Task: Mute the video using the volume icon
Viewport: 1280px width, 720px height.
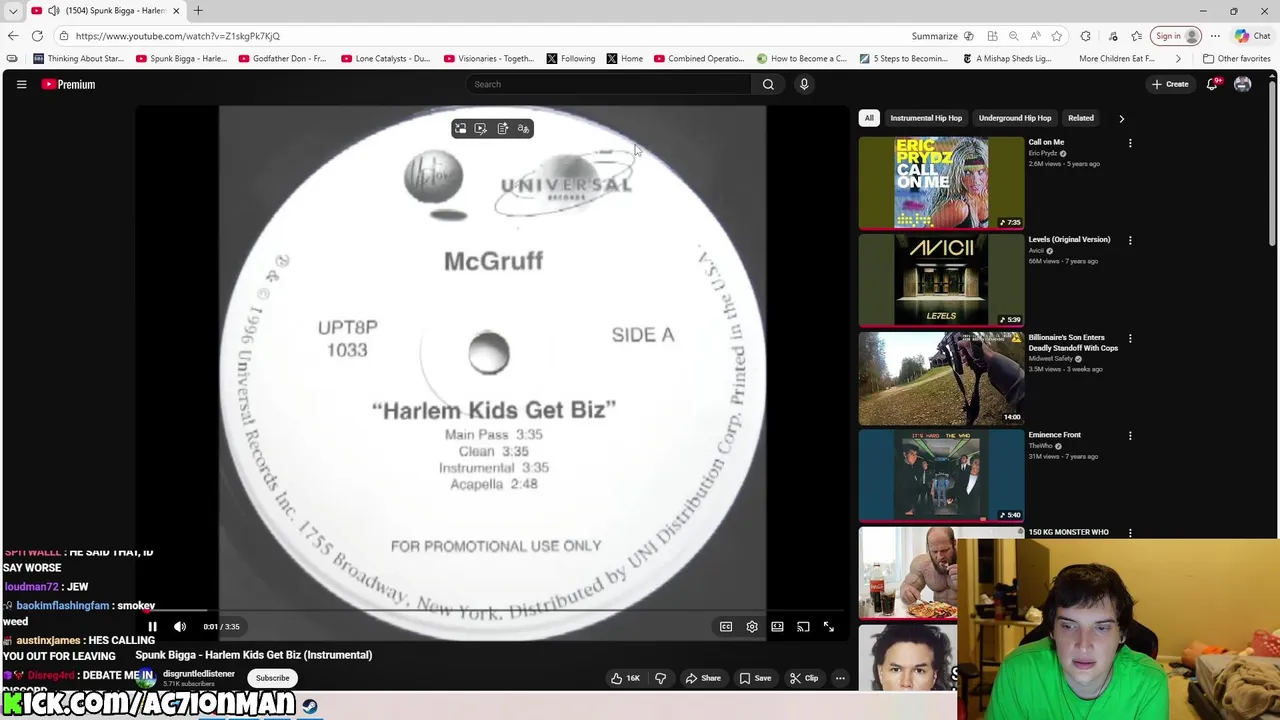Action: [x=180, y=627]
